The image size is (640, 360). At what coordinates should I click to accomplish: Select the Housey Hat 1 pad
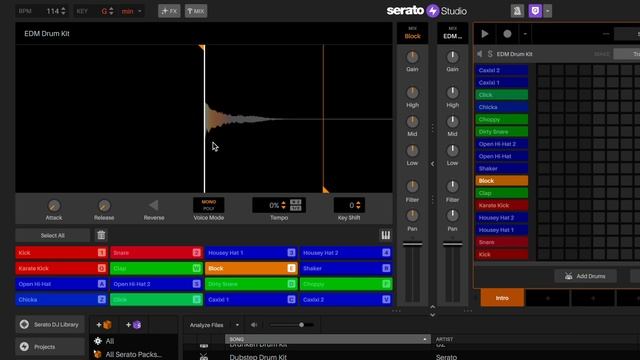pos(251,253)
